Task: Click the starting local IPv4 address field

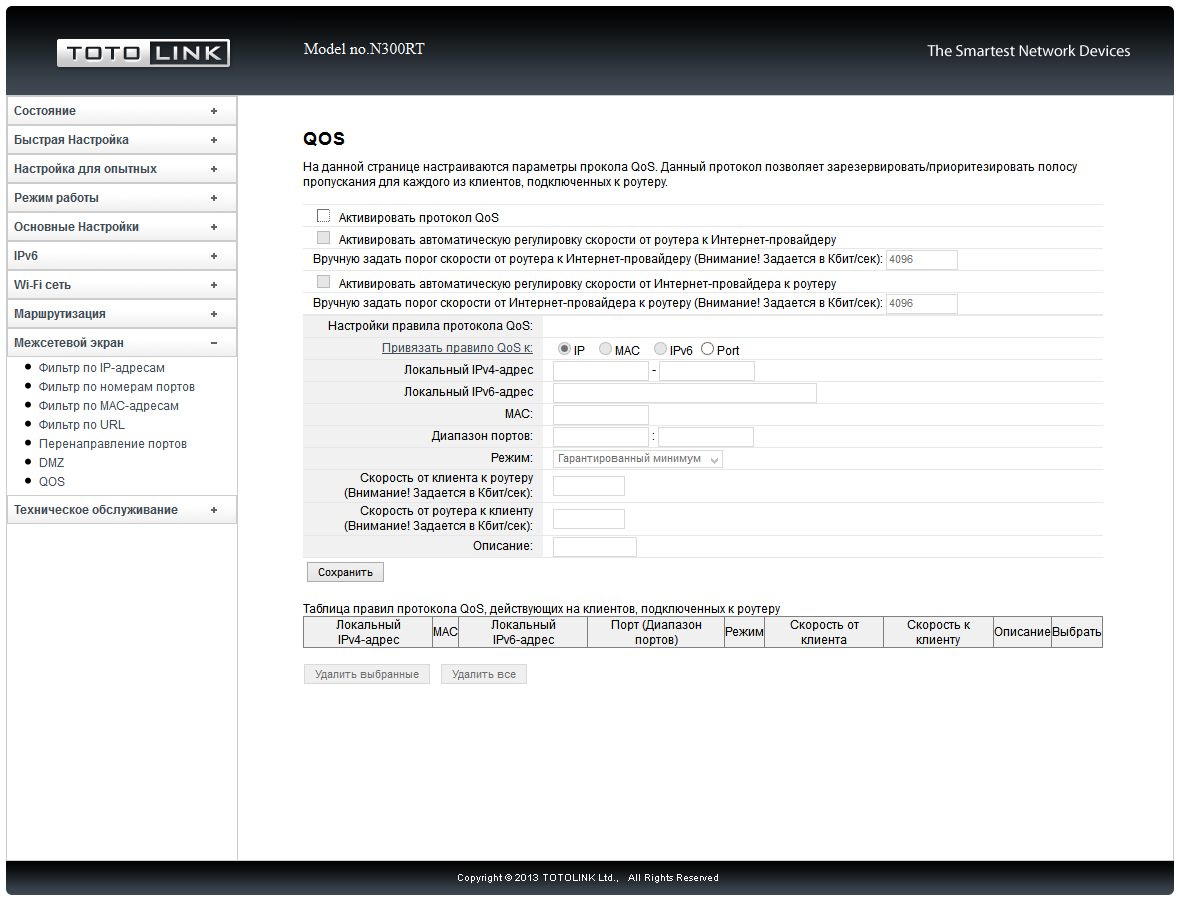Action: 601,371
